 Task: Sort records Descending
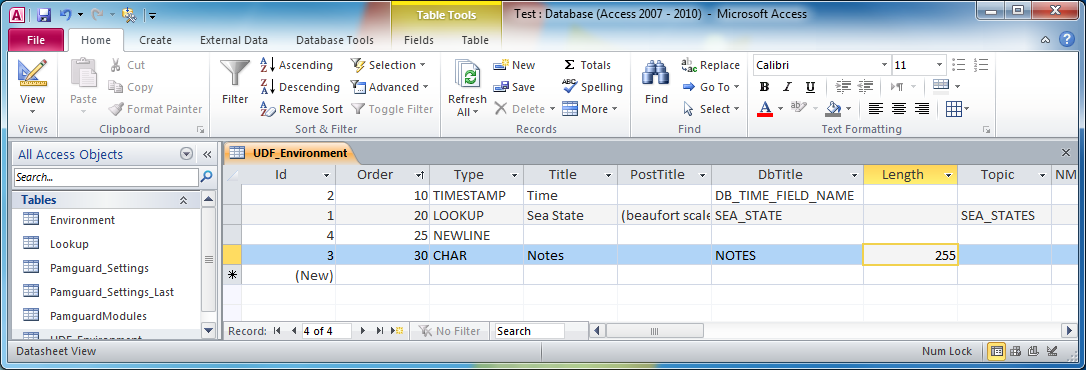coord(300,87)
